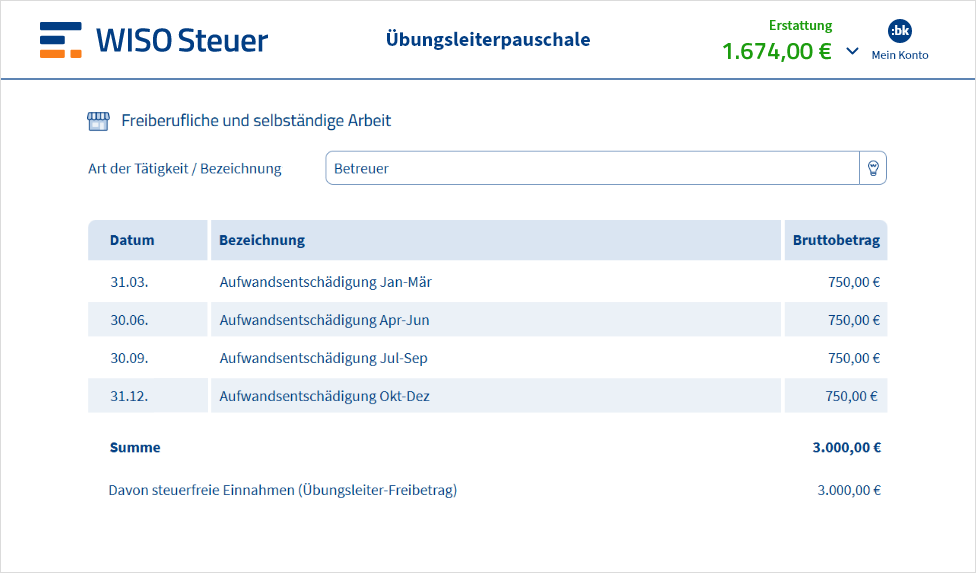Click the Erstattung 1.674,00 € amount

(x=777, y=51)
